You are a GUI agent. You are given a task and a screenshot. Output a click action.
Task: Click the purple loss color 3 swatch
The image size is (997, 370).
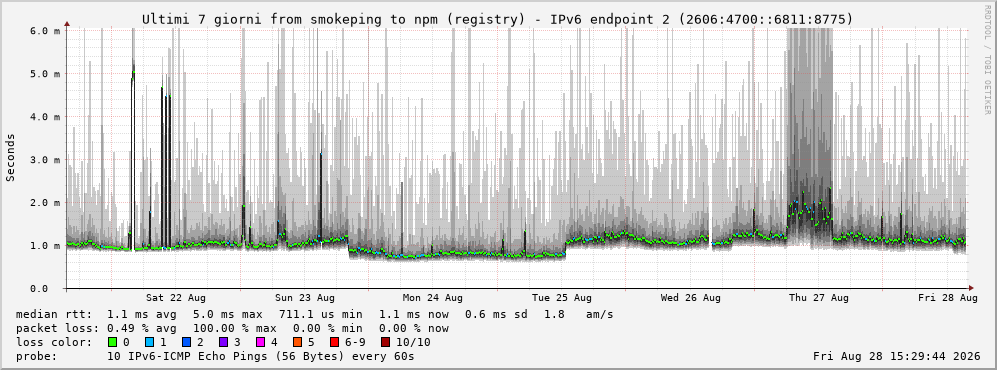[x=223, y=342]
